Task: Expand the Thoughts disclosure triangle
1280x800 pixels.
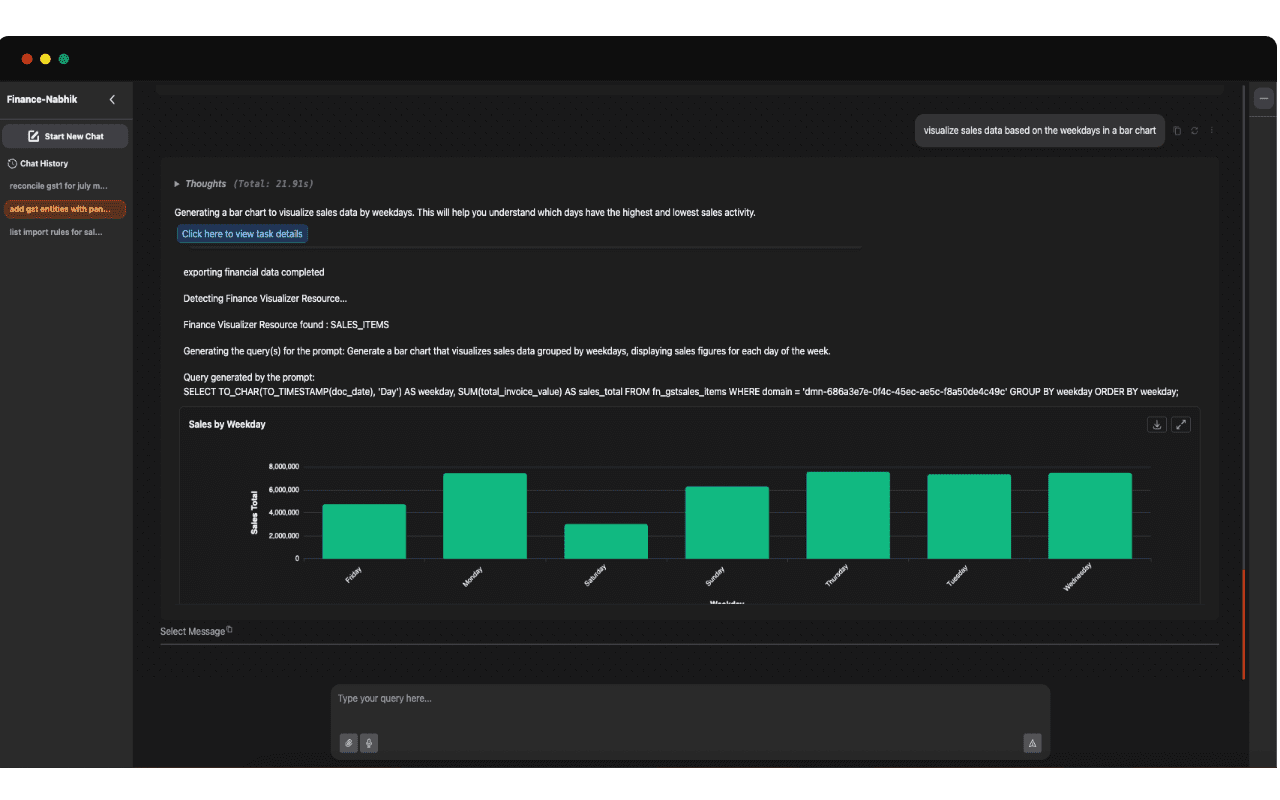Action: 177,184
